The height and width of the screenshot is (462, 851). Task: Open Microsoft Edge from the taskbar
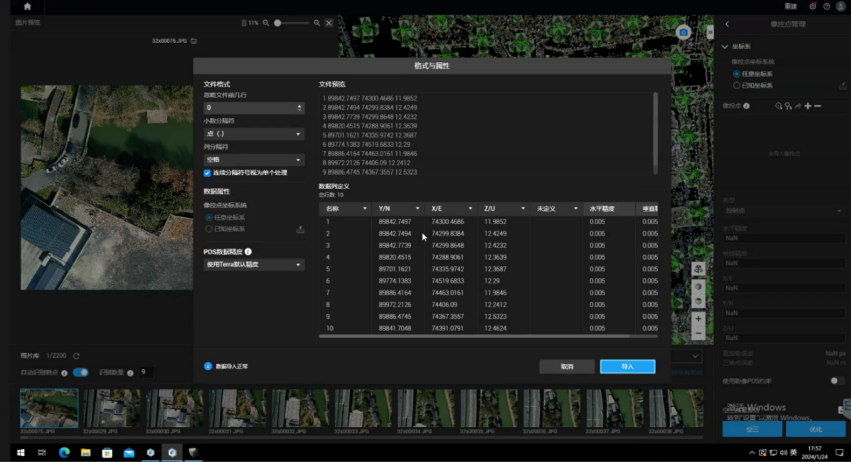[x=64, y=452]
